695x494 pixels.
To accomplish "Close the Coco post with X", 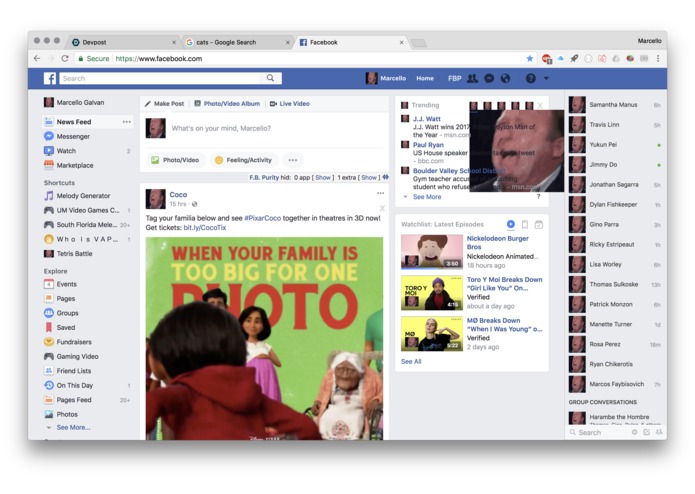I will tap(382, 208).
